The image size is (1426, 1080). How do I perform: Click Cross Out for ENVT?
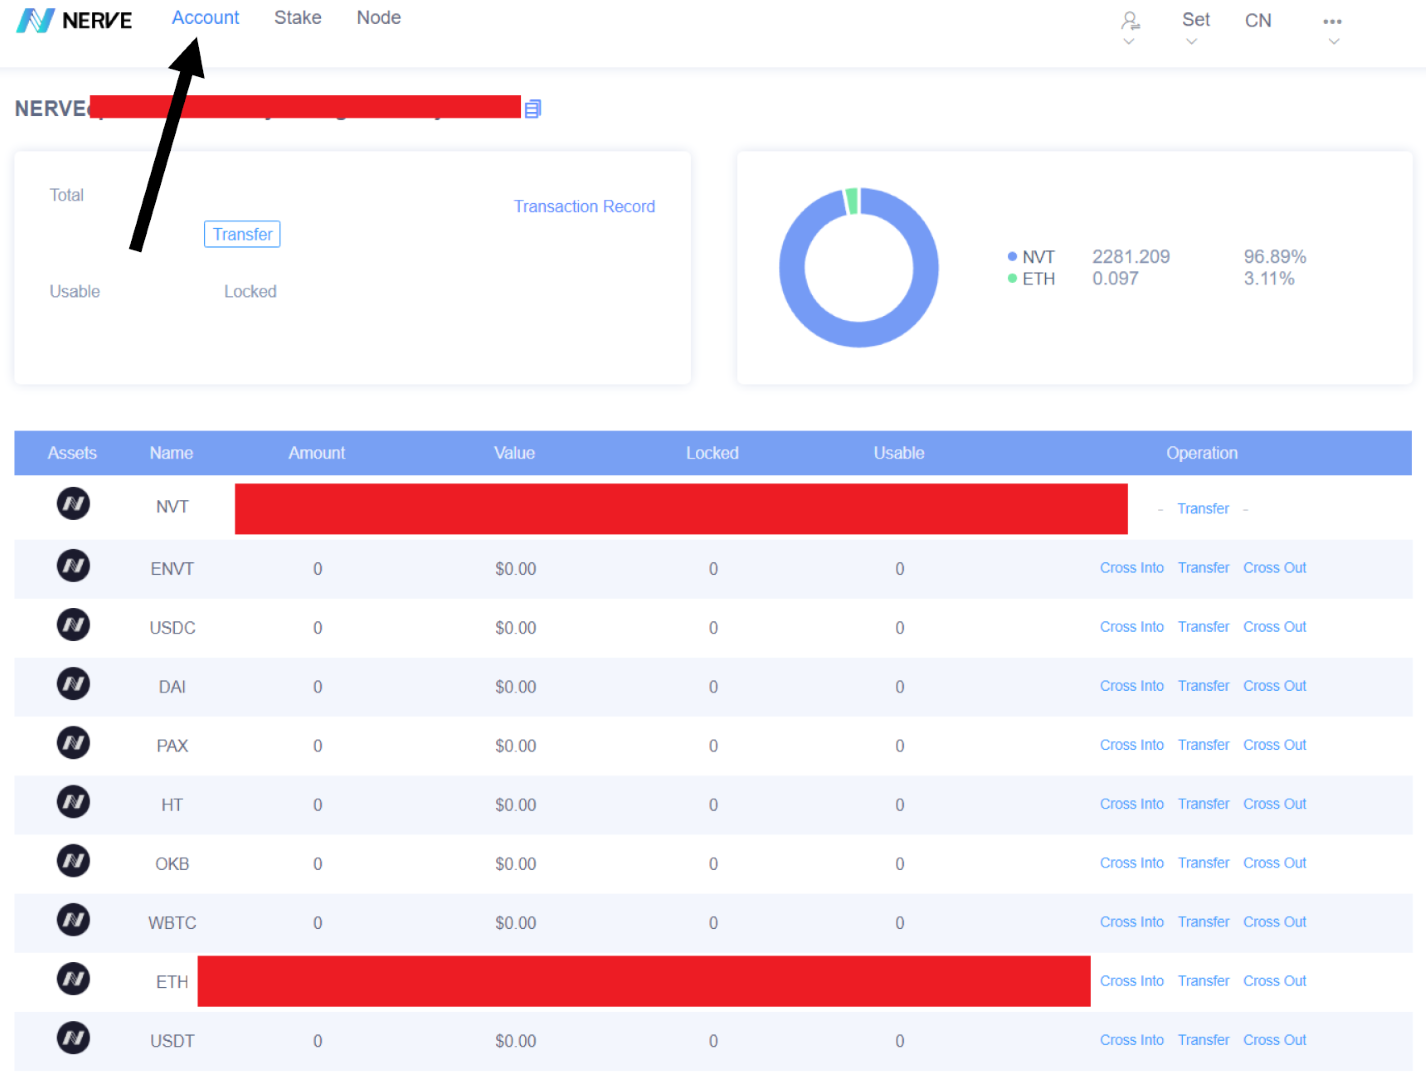click(1275, 568)
